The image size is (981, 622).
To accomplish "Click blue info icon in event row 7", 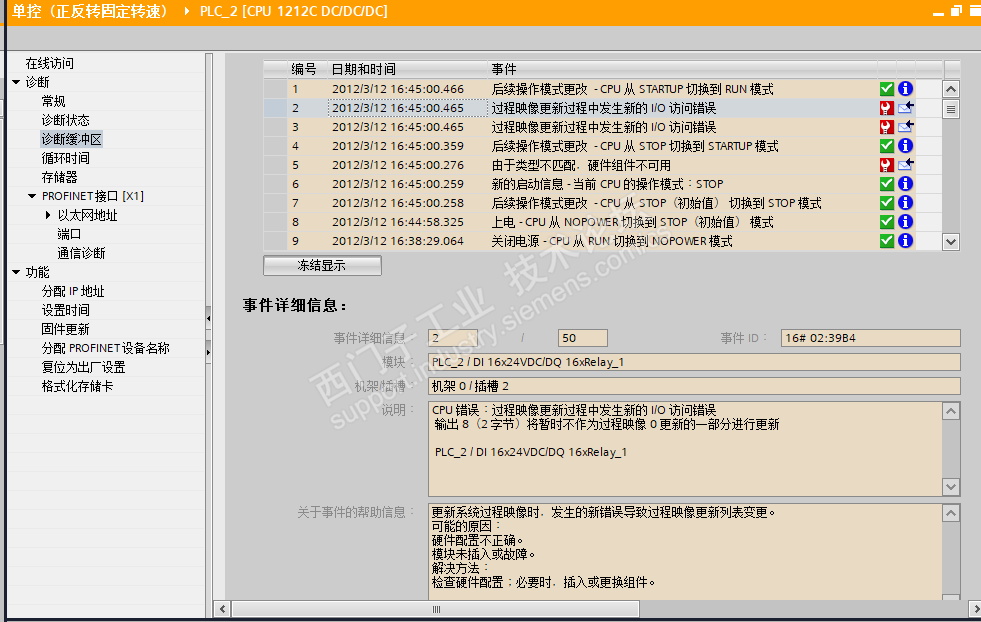I will pyautogui.click(x=905, y=203).
